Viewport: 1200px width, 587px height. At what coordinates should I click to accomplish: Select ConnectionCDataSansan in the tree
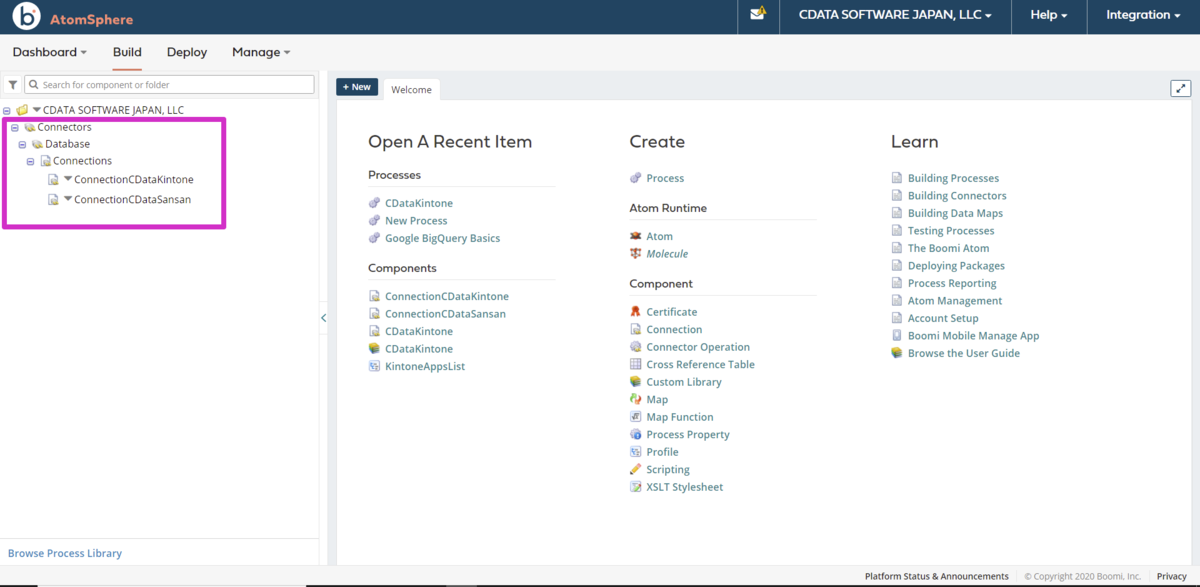coord(132,199)
